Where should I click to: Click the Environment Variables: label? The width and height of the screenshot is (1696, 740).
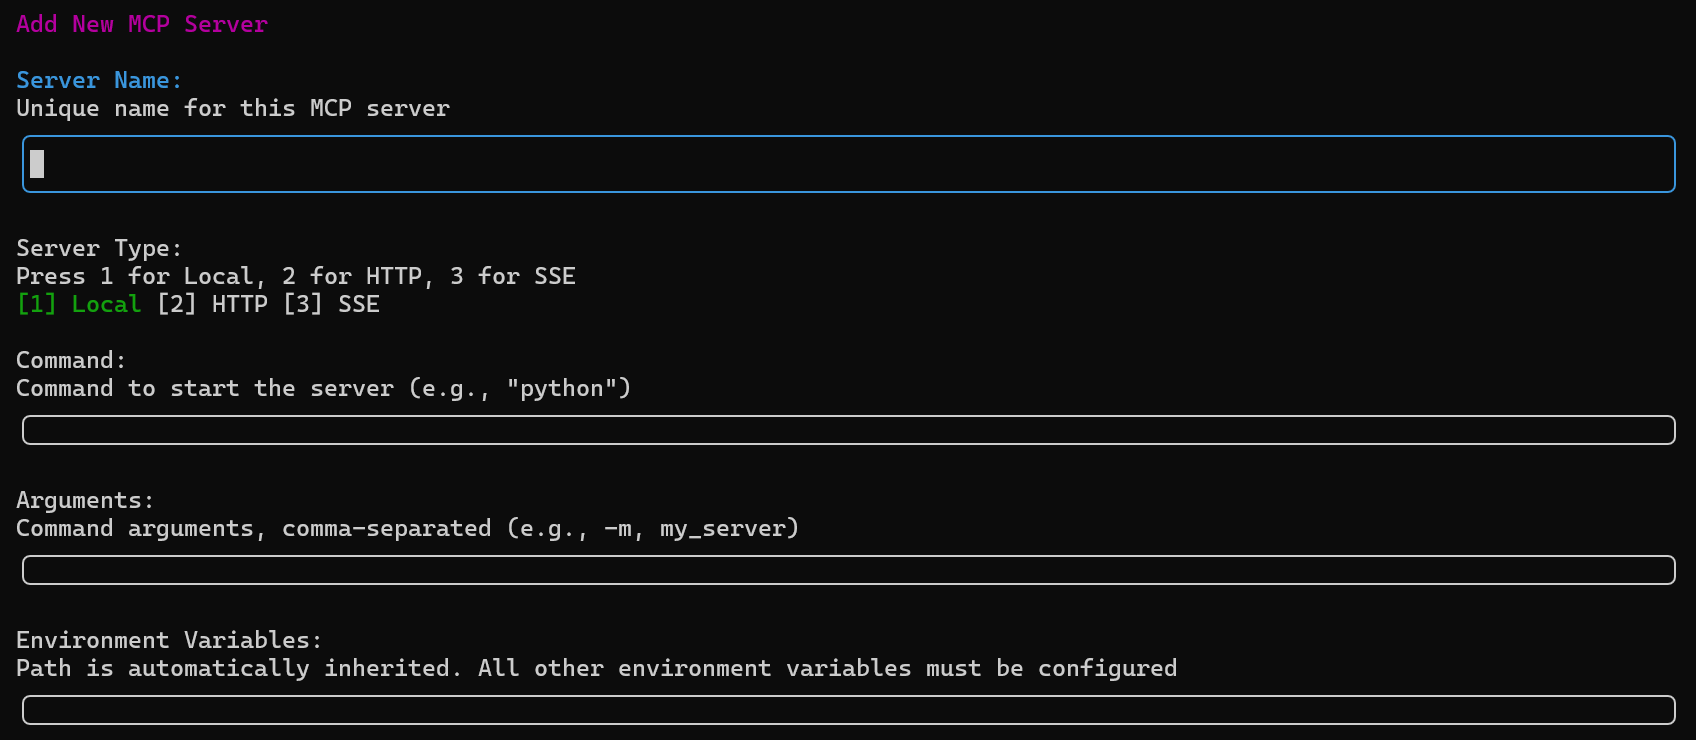(x=169, y=640)
